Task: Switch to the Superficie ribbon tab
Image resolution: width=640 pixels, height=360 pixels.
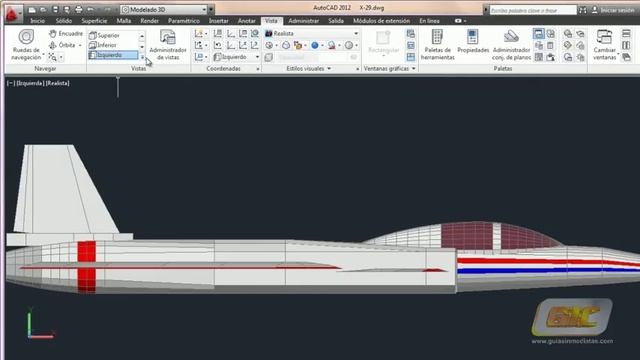Action: coord(94,21)
